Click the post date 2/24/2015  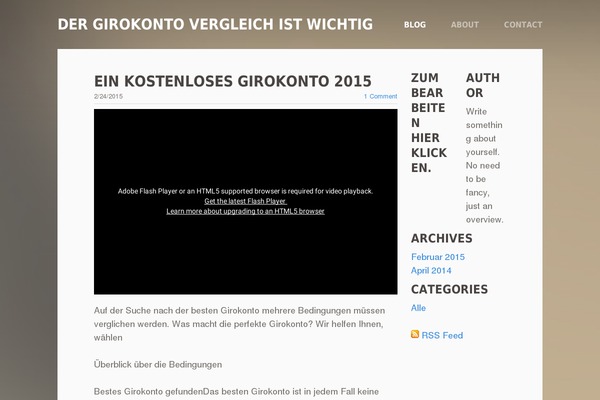[108, 96]
